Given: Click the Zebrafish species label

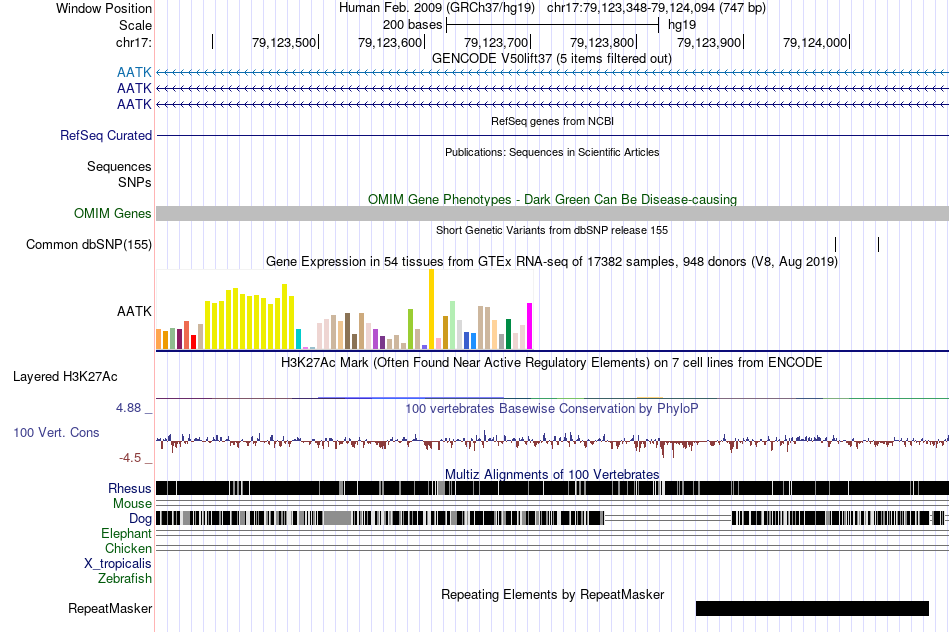Looking at the screenshot, I should (x=125, y=579).
